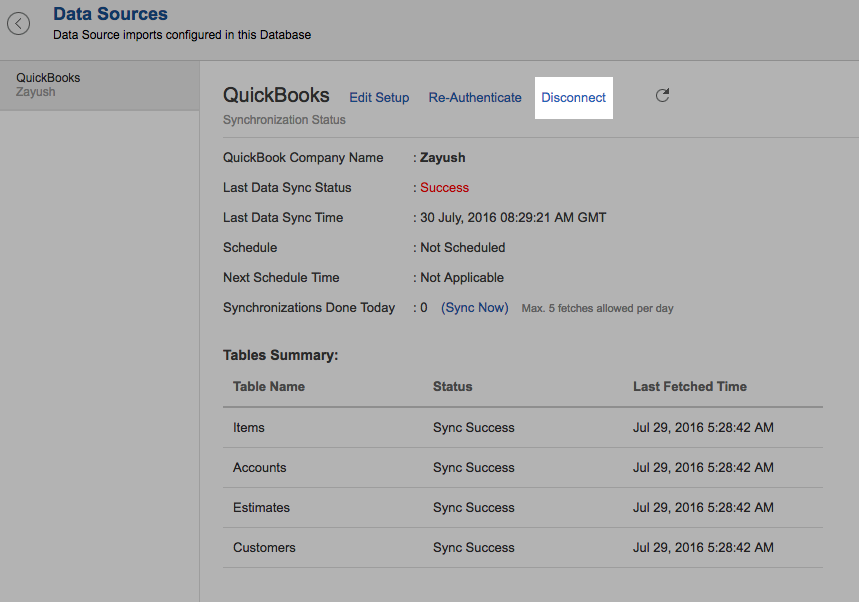Click the Sync Now link
The height and width of the screenshot is (602, 859).
click(475, 308)
